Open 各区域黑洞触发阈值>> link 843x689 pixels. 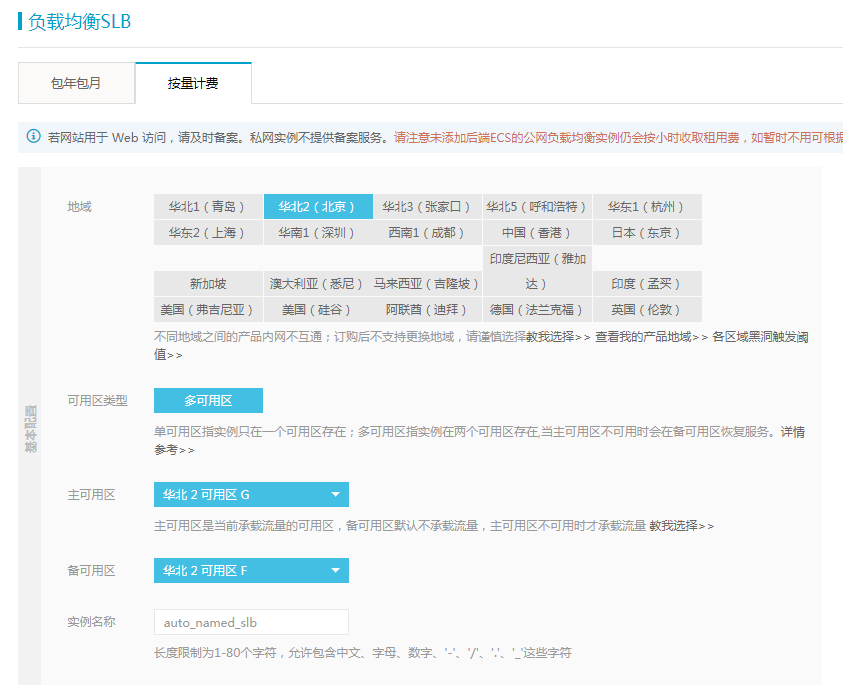coord(760,337)
